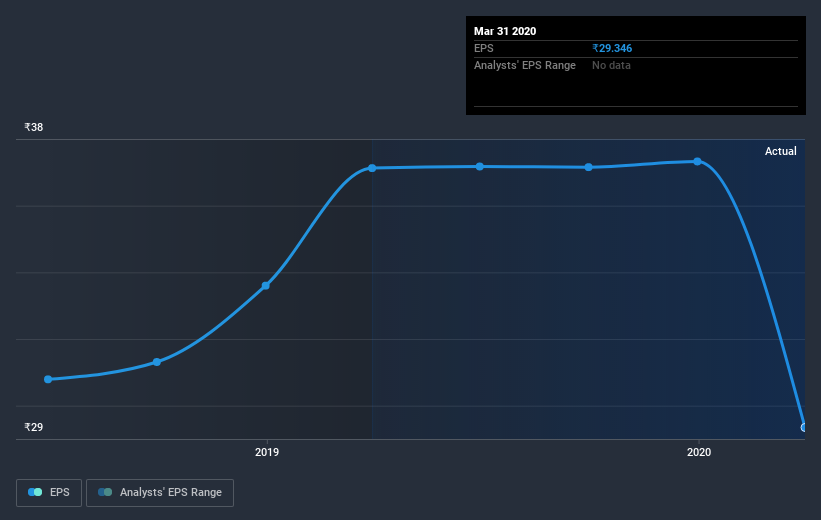Select the peak EPS data point above 2020
This screenshot has height=520, width=821.
click(697, 161)
